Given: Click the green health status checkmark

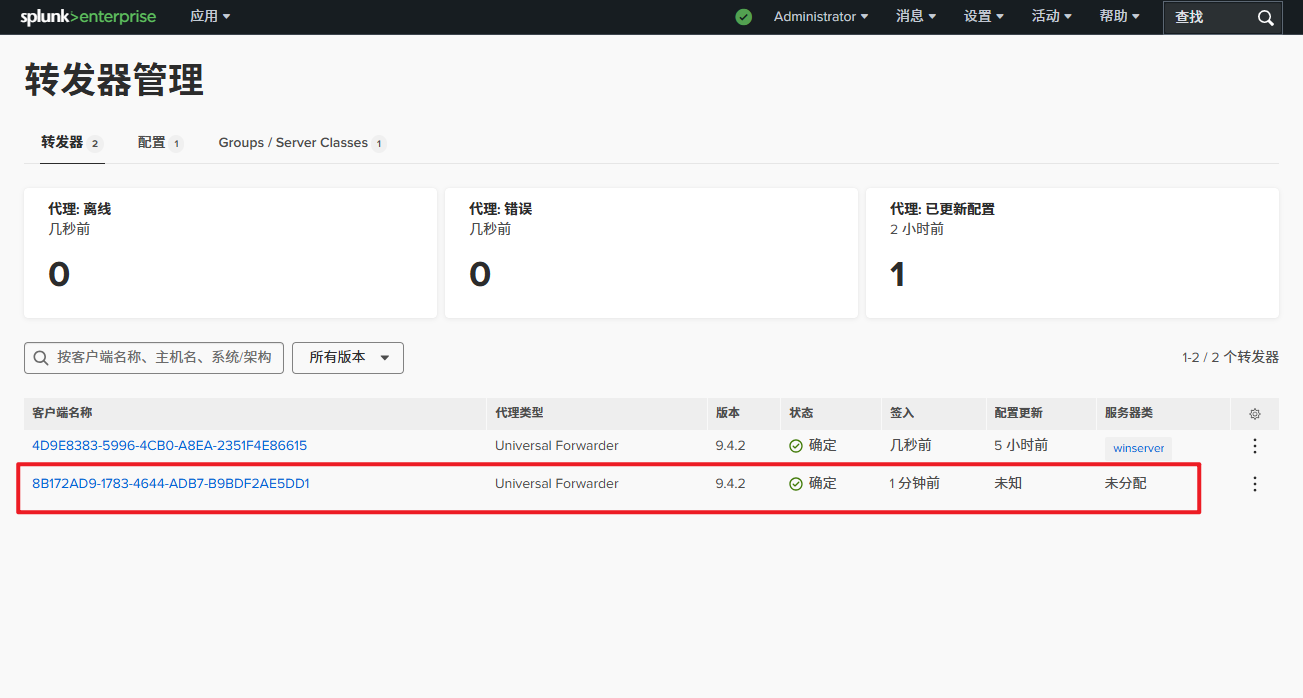Looking at the screenshot, I should point(743,17).
